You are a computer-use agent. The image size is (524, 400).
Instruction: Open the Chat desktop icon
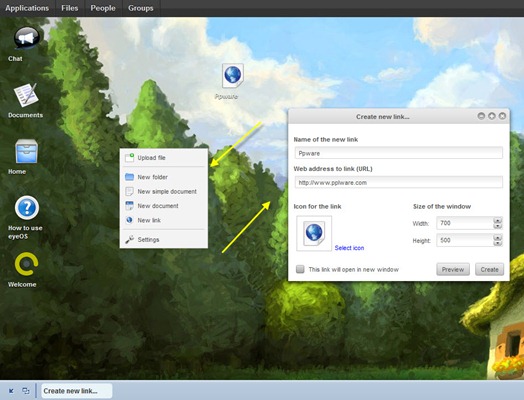coord(26,37)
